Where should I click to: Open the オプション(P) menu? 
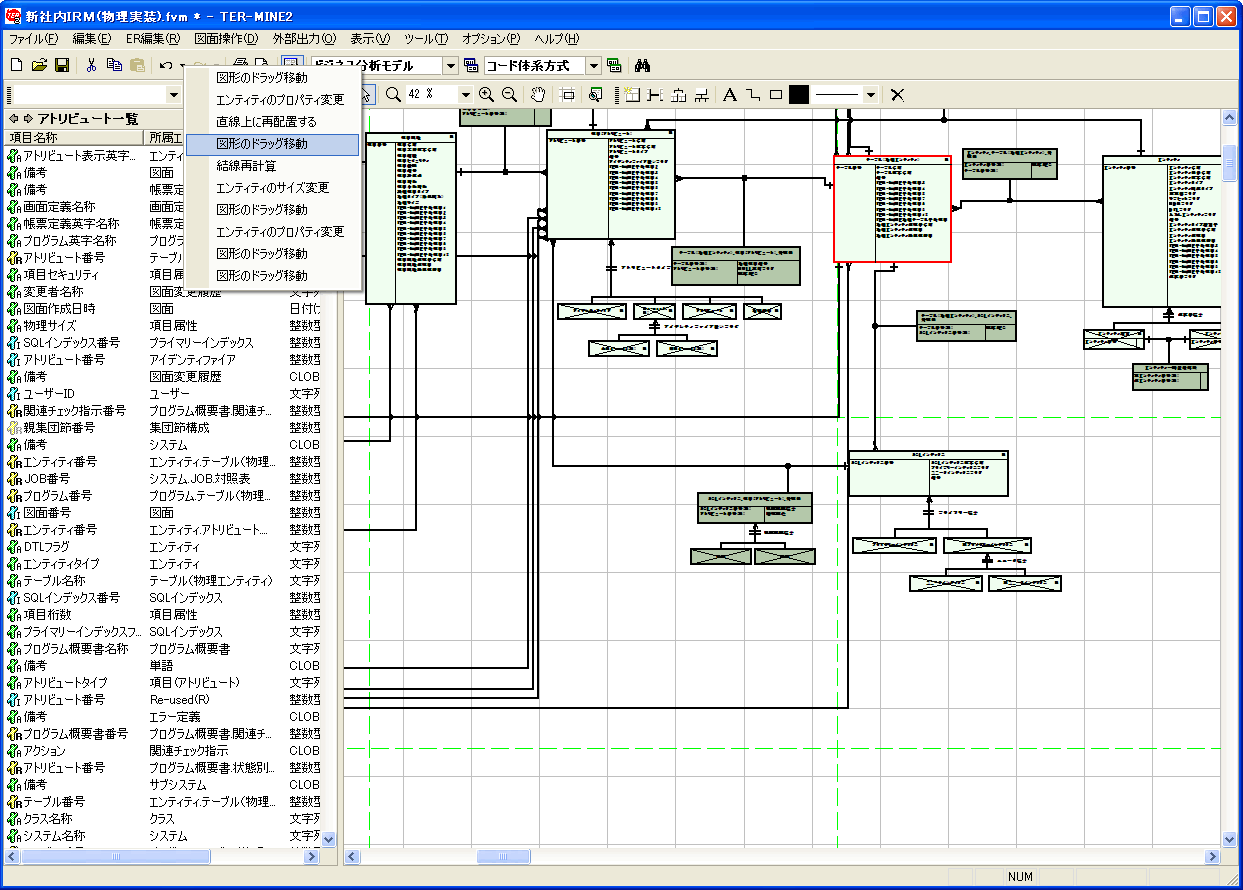[491, 39]
